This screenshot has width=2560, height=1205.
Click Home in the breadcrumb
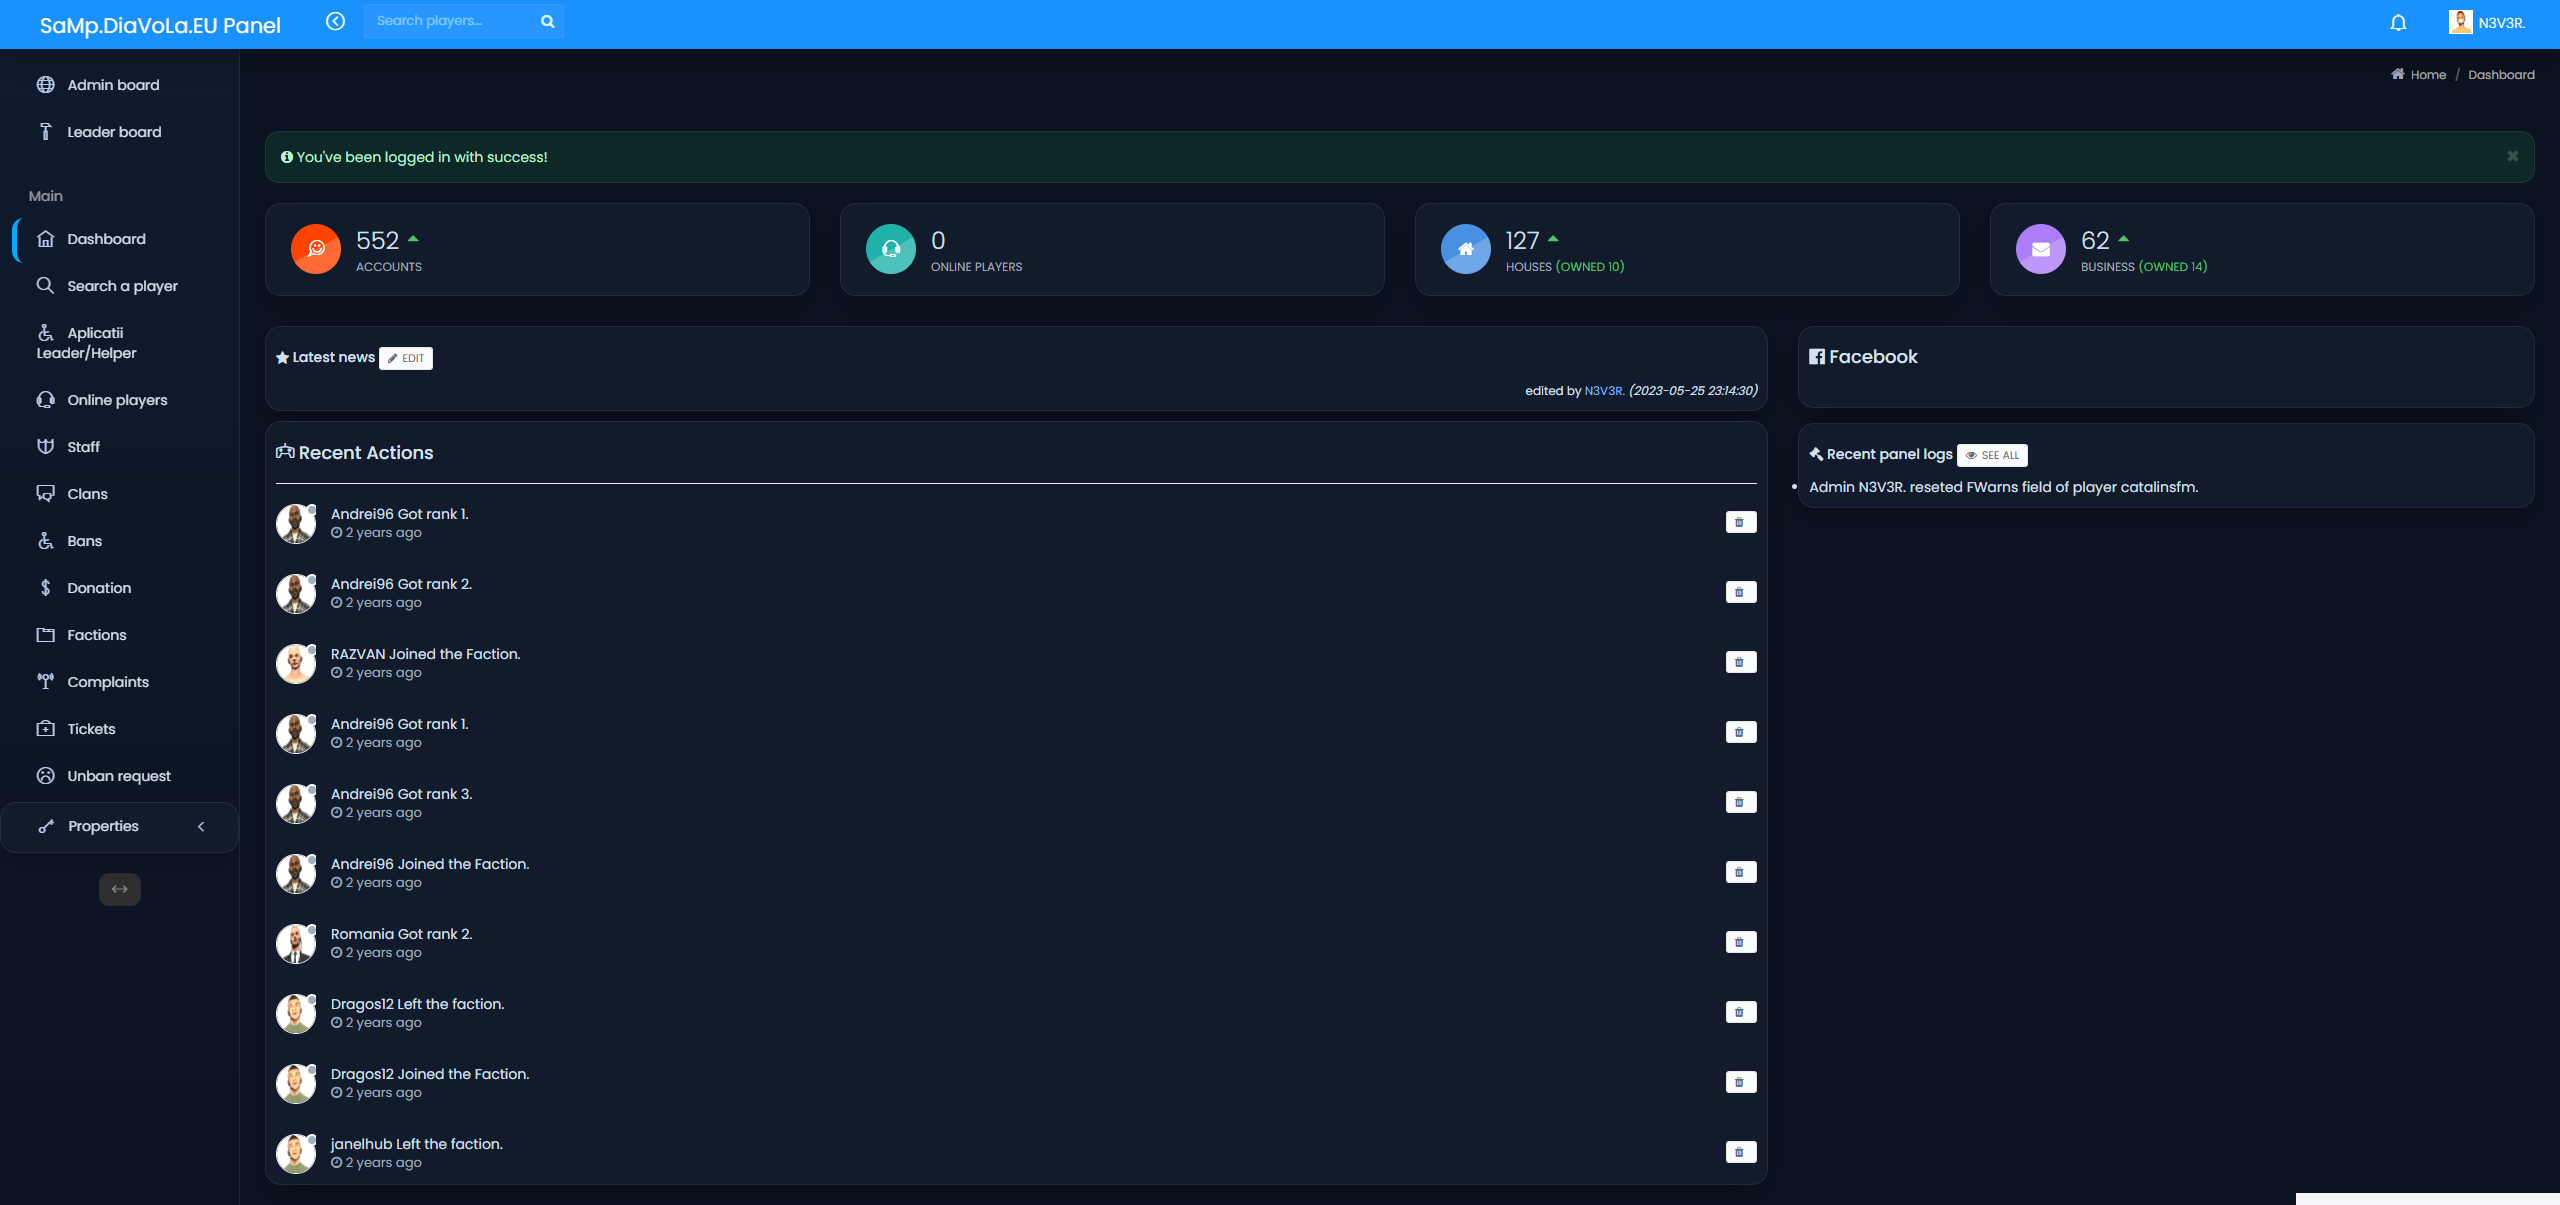pos(2427,75)
